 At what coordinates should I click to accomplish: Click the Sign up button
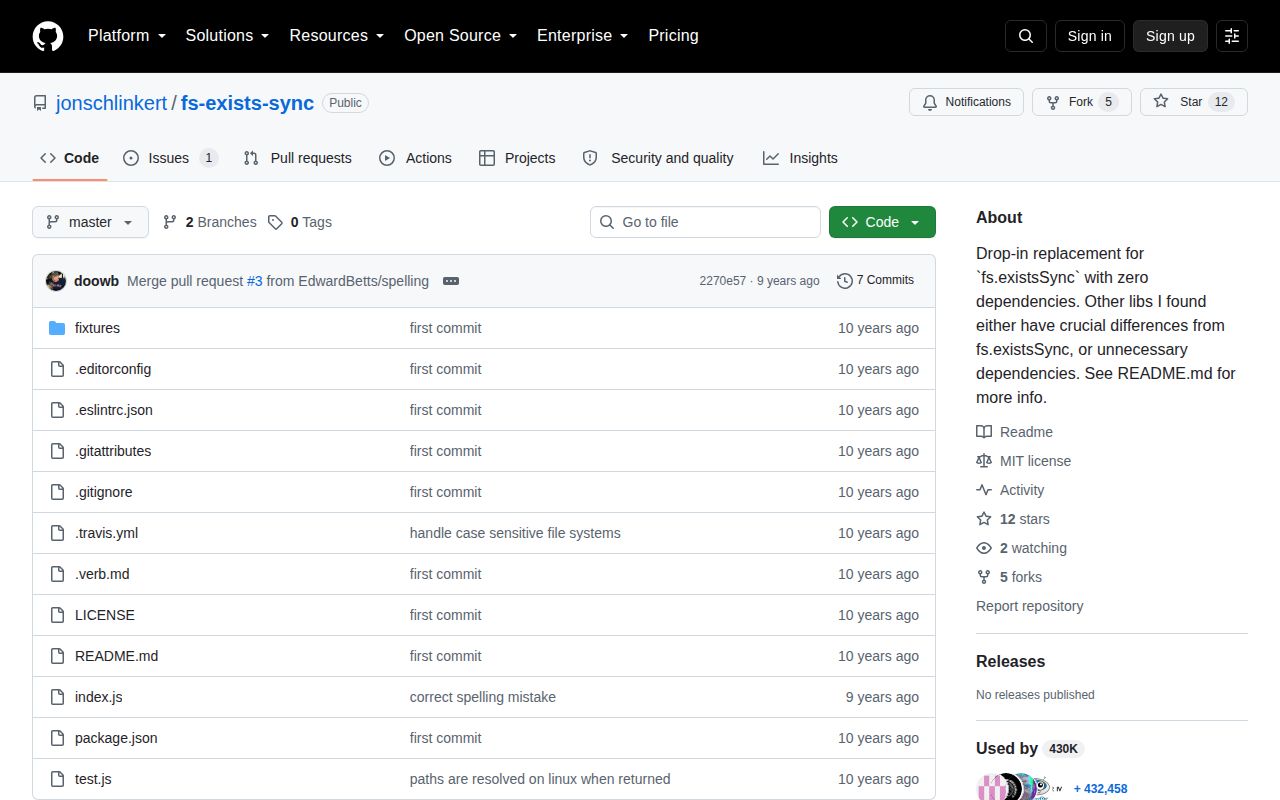point(1170,36)
